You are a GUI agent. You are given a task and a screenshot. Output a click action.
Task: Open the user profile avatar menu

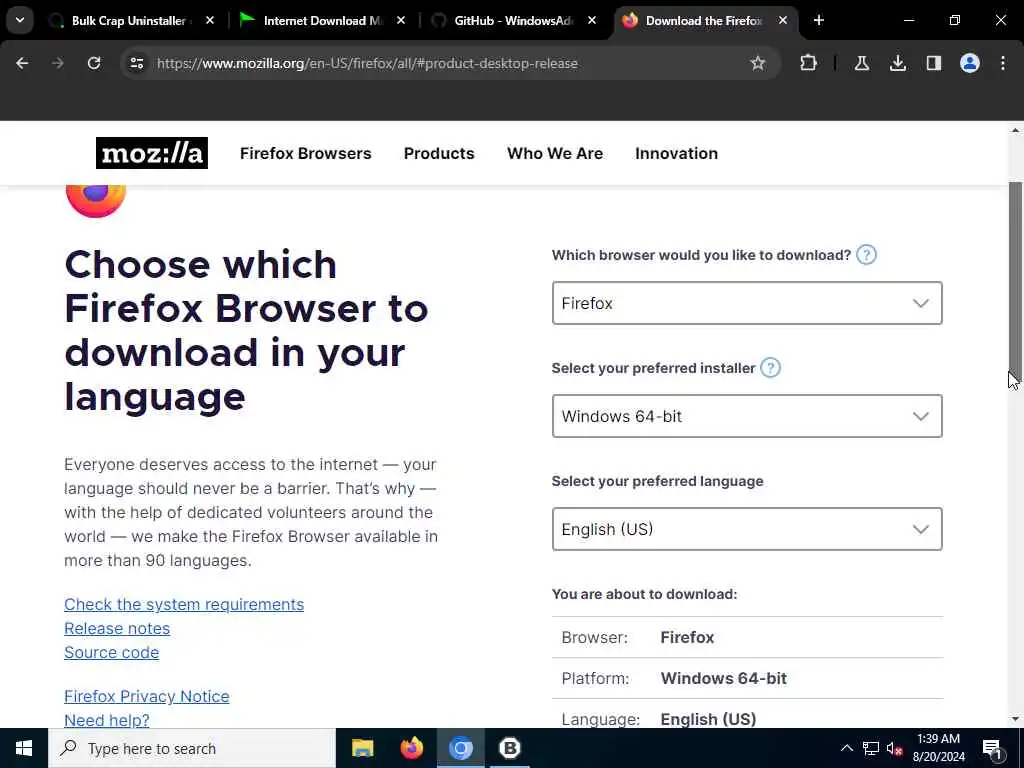[x=970, y=63]
